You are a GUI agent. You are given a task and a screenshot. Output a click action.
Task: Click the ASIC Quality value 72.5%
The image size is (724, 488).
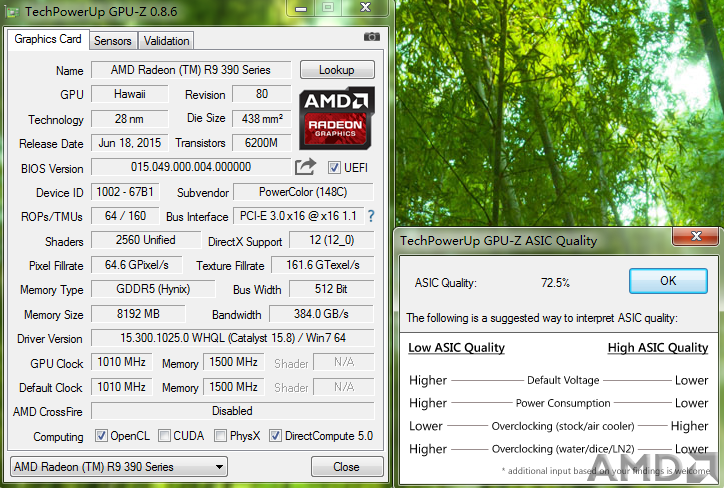coord(555,283)
